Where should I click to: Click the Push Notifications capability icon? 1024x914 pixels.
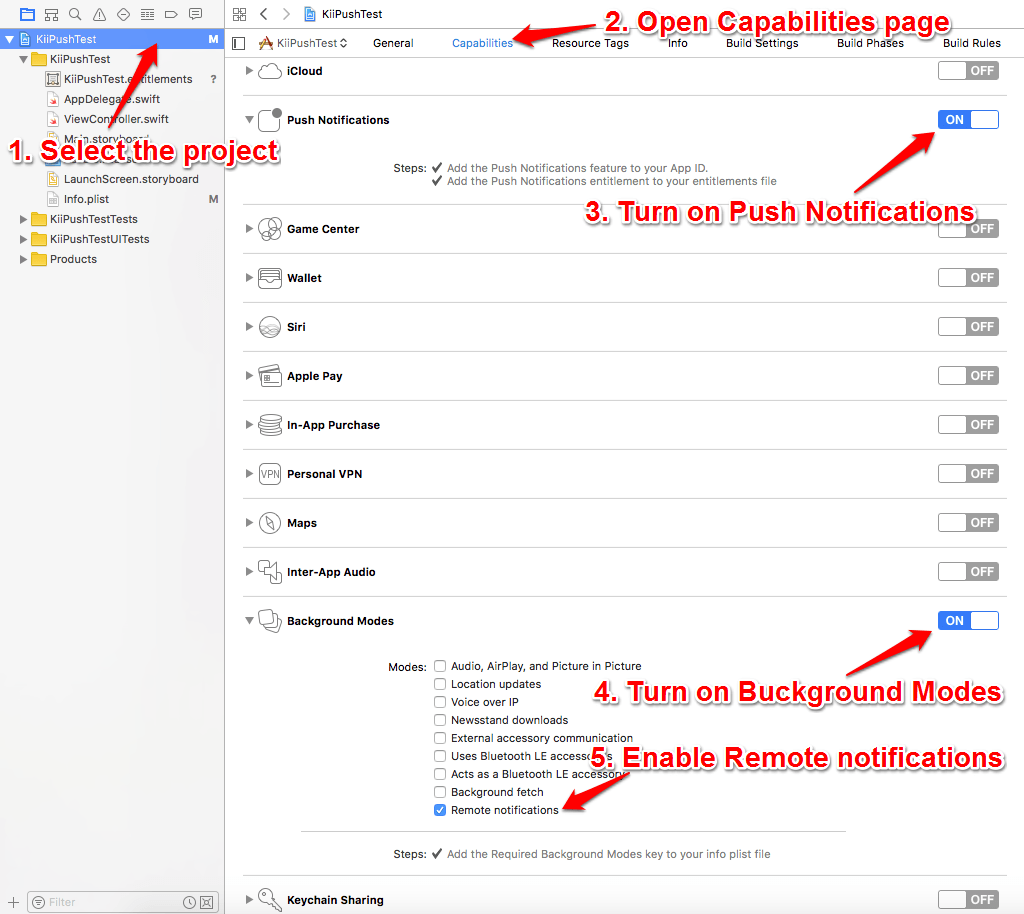click(270, 119)
